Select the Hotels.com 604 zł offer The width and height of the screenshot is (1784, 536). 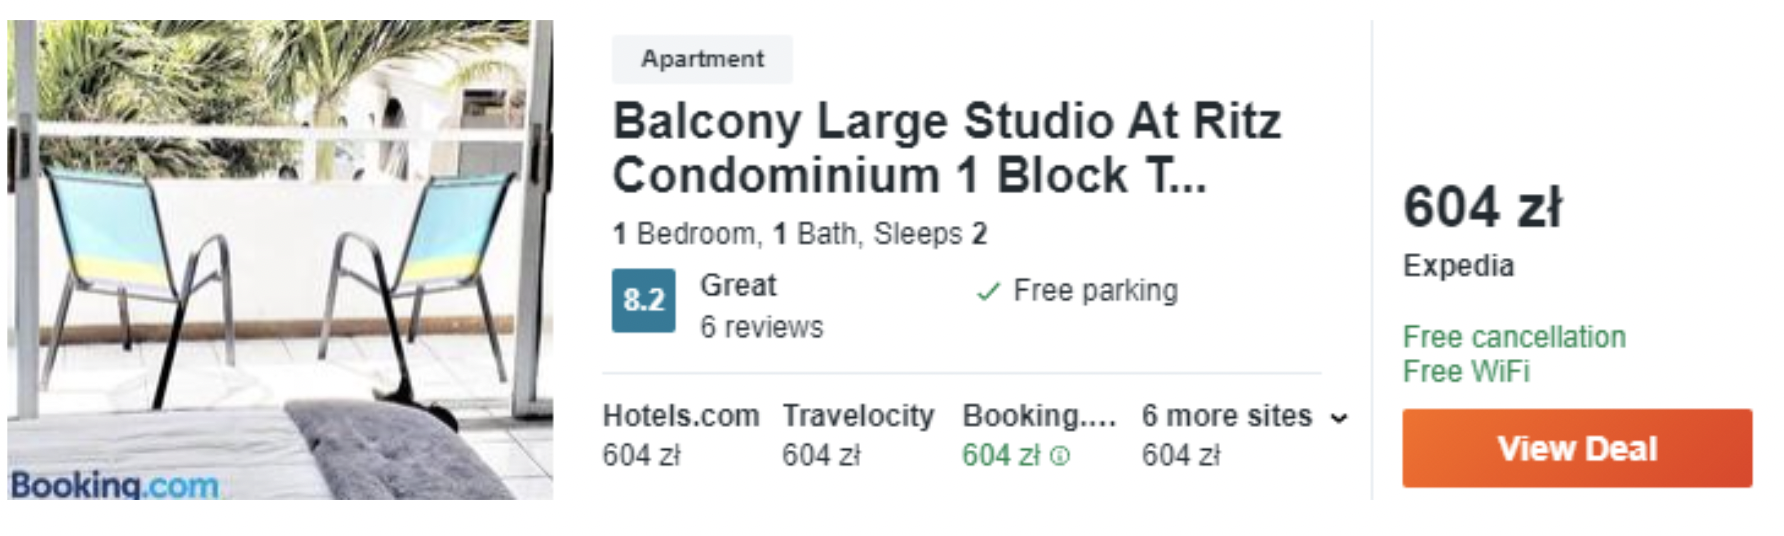click(x=680, y=435)
